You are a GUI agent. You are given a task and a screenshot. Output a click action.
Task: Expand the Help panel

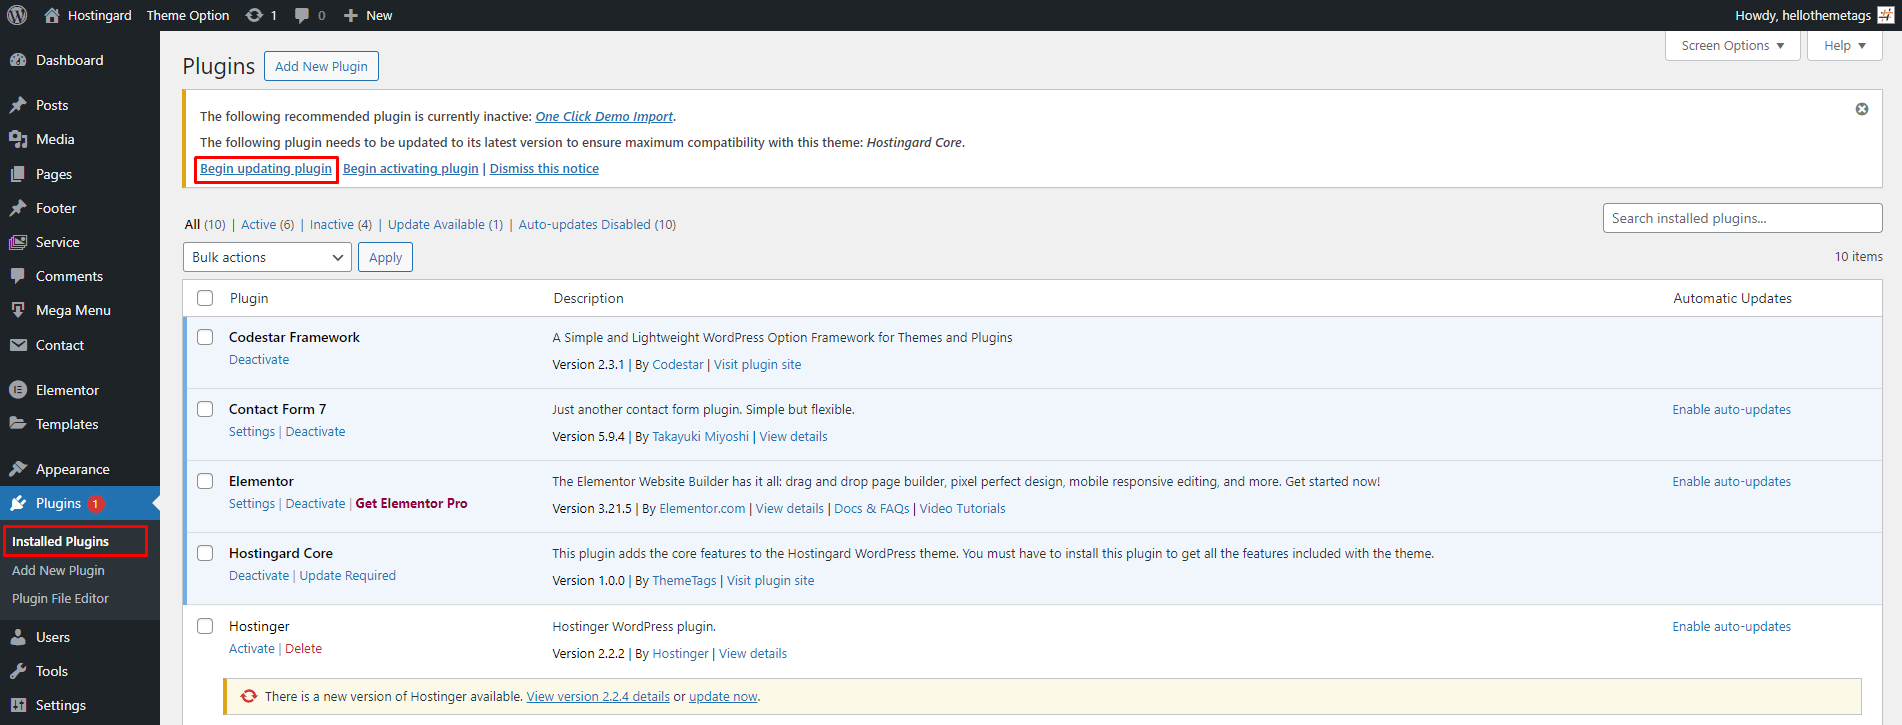1845,45
